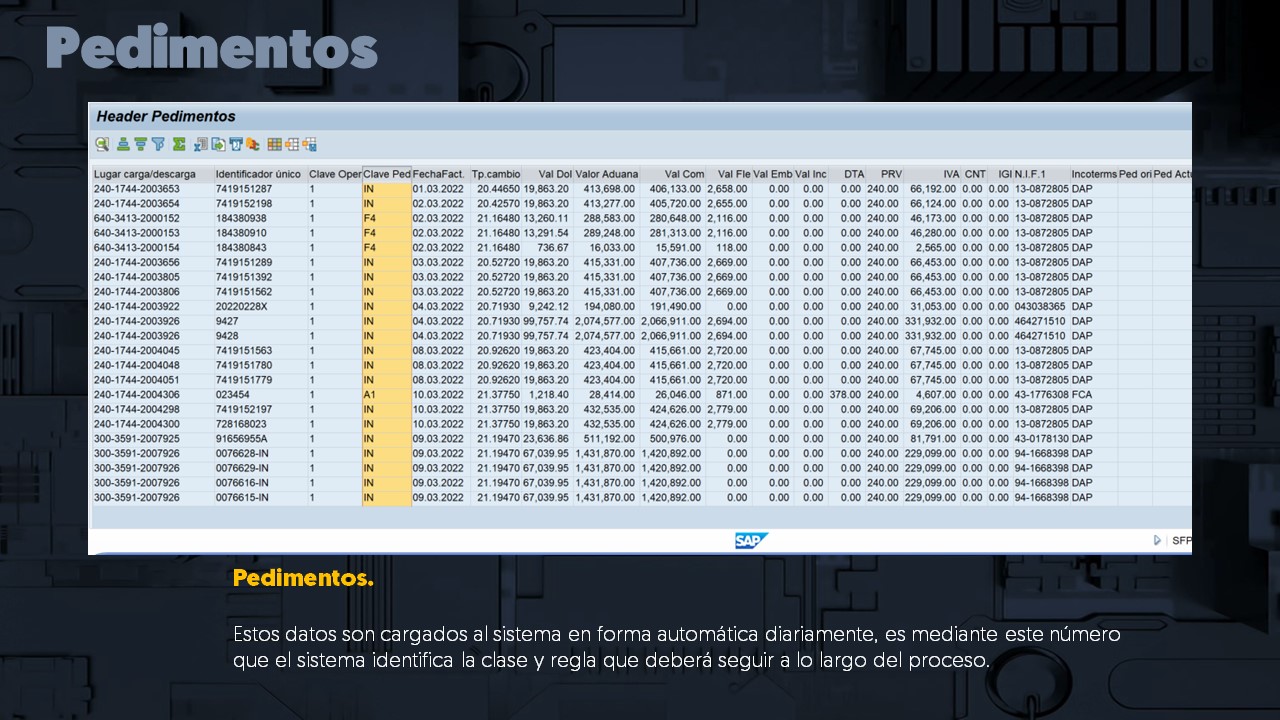1280x720 pixels.
Task: Click the ABC analysis icon
Action: [252, 144]
